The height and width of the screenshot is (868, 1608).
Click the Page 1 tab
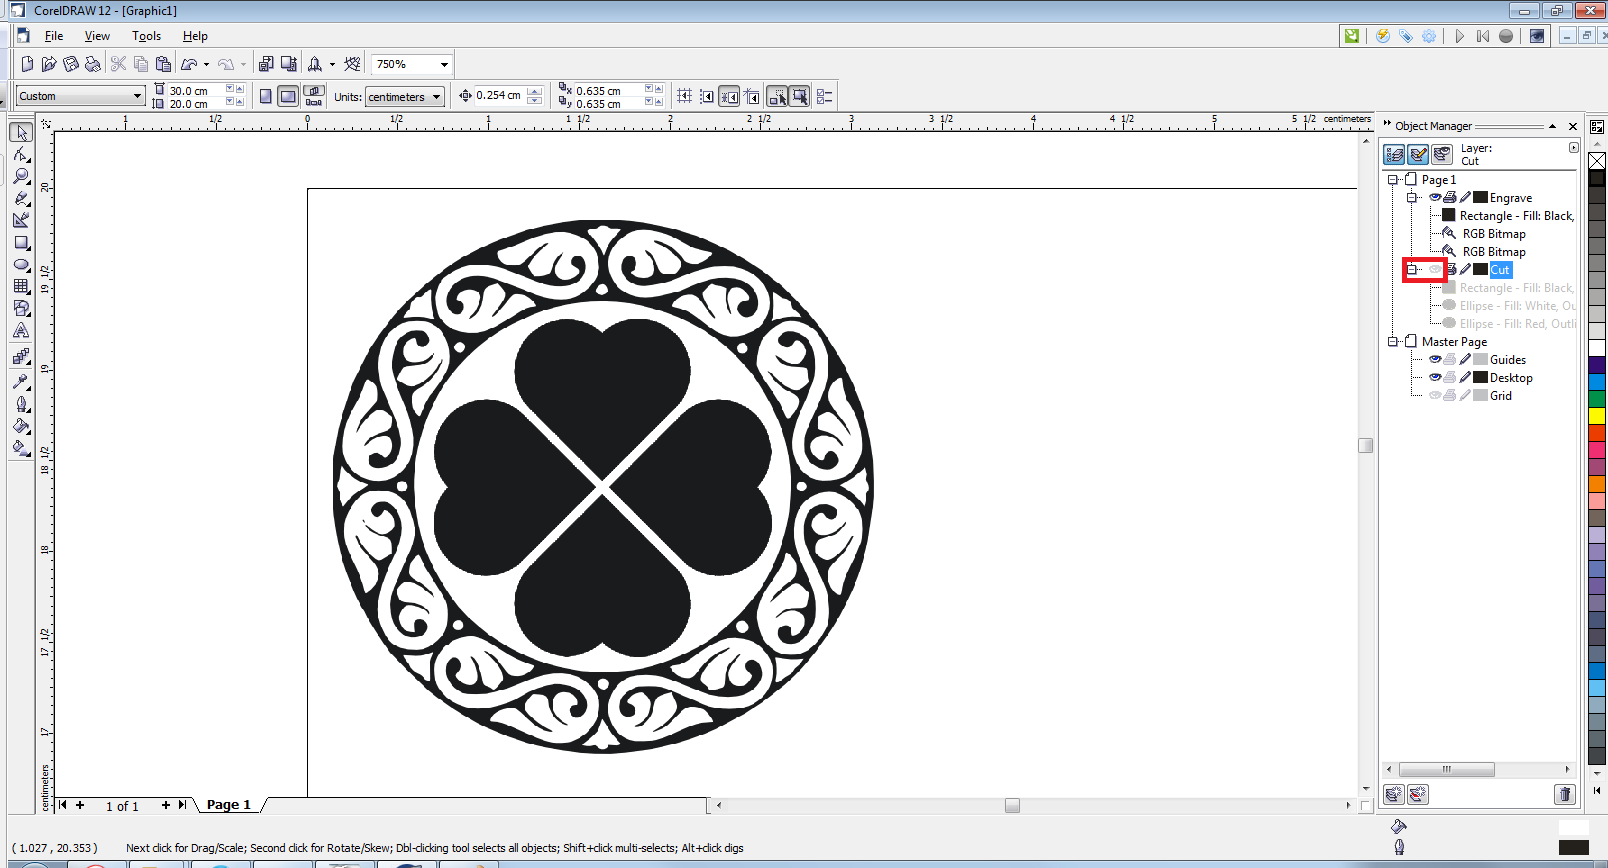point(229,805)
